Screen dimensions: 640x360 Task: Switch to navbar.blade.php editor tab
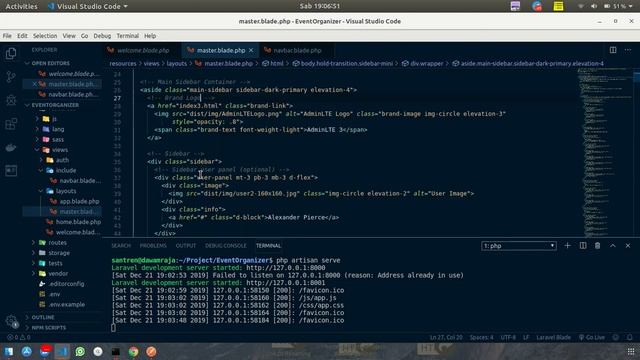297,50
